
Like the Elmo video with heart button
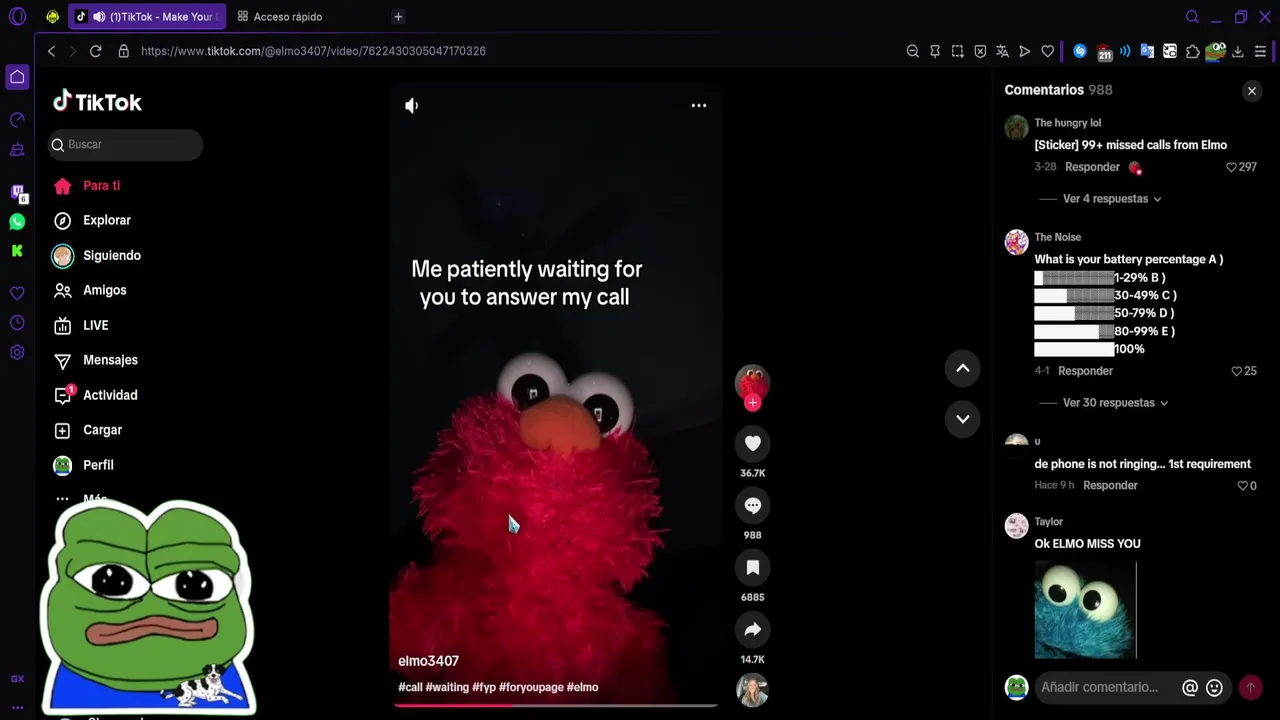[x=752, y=443]
